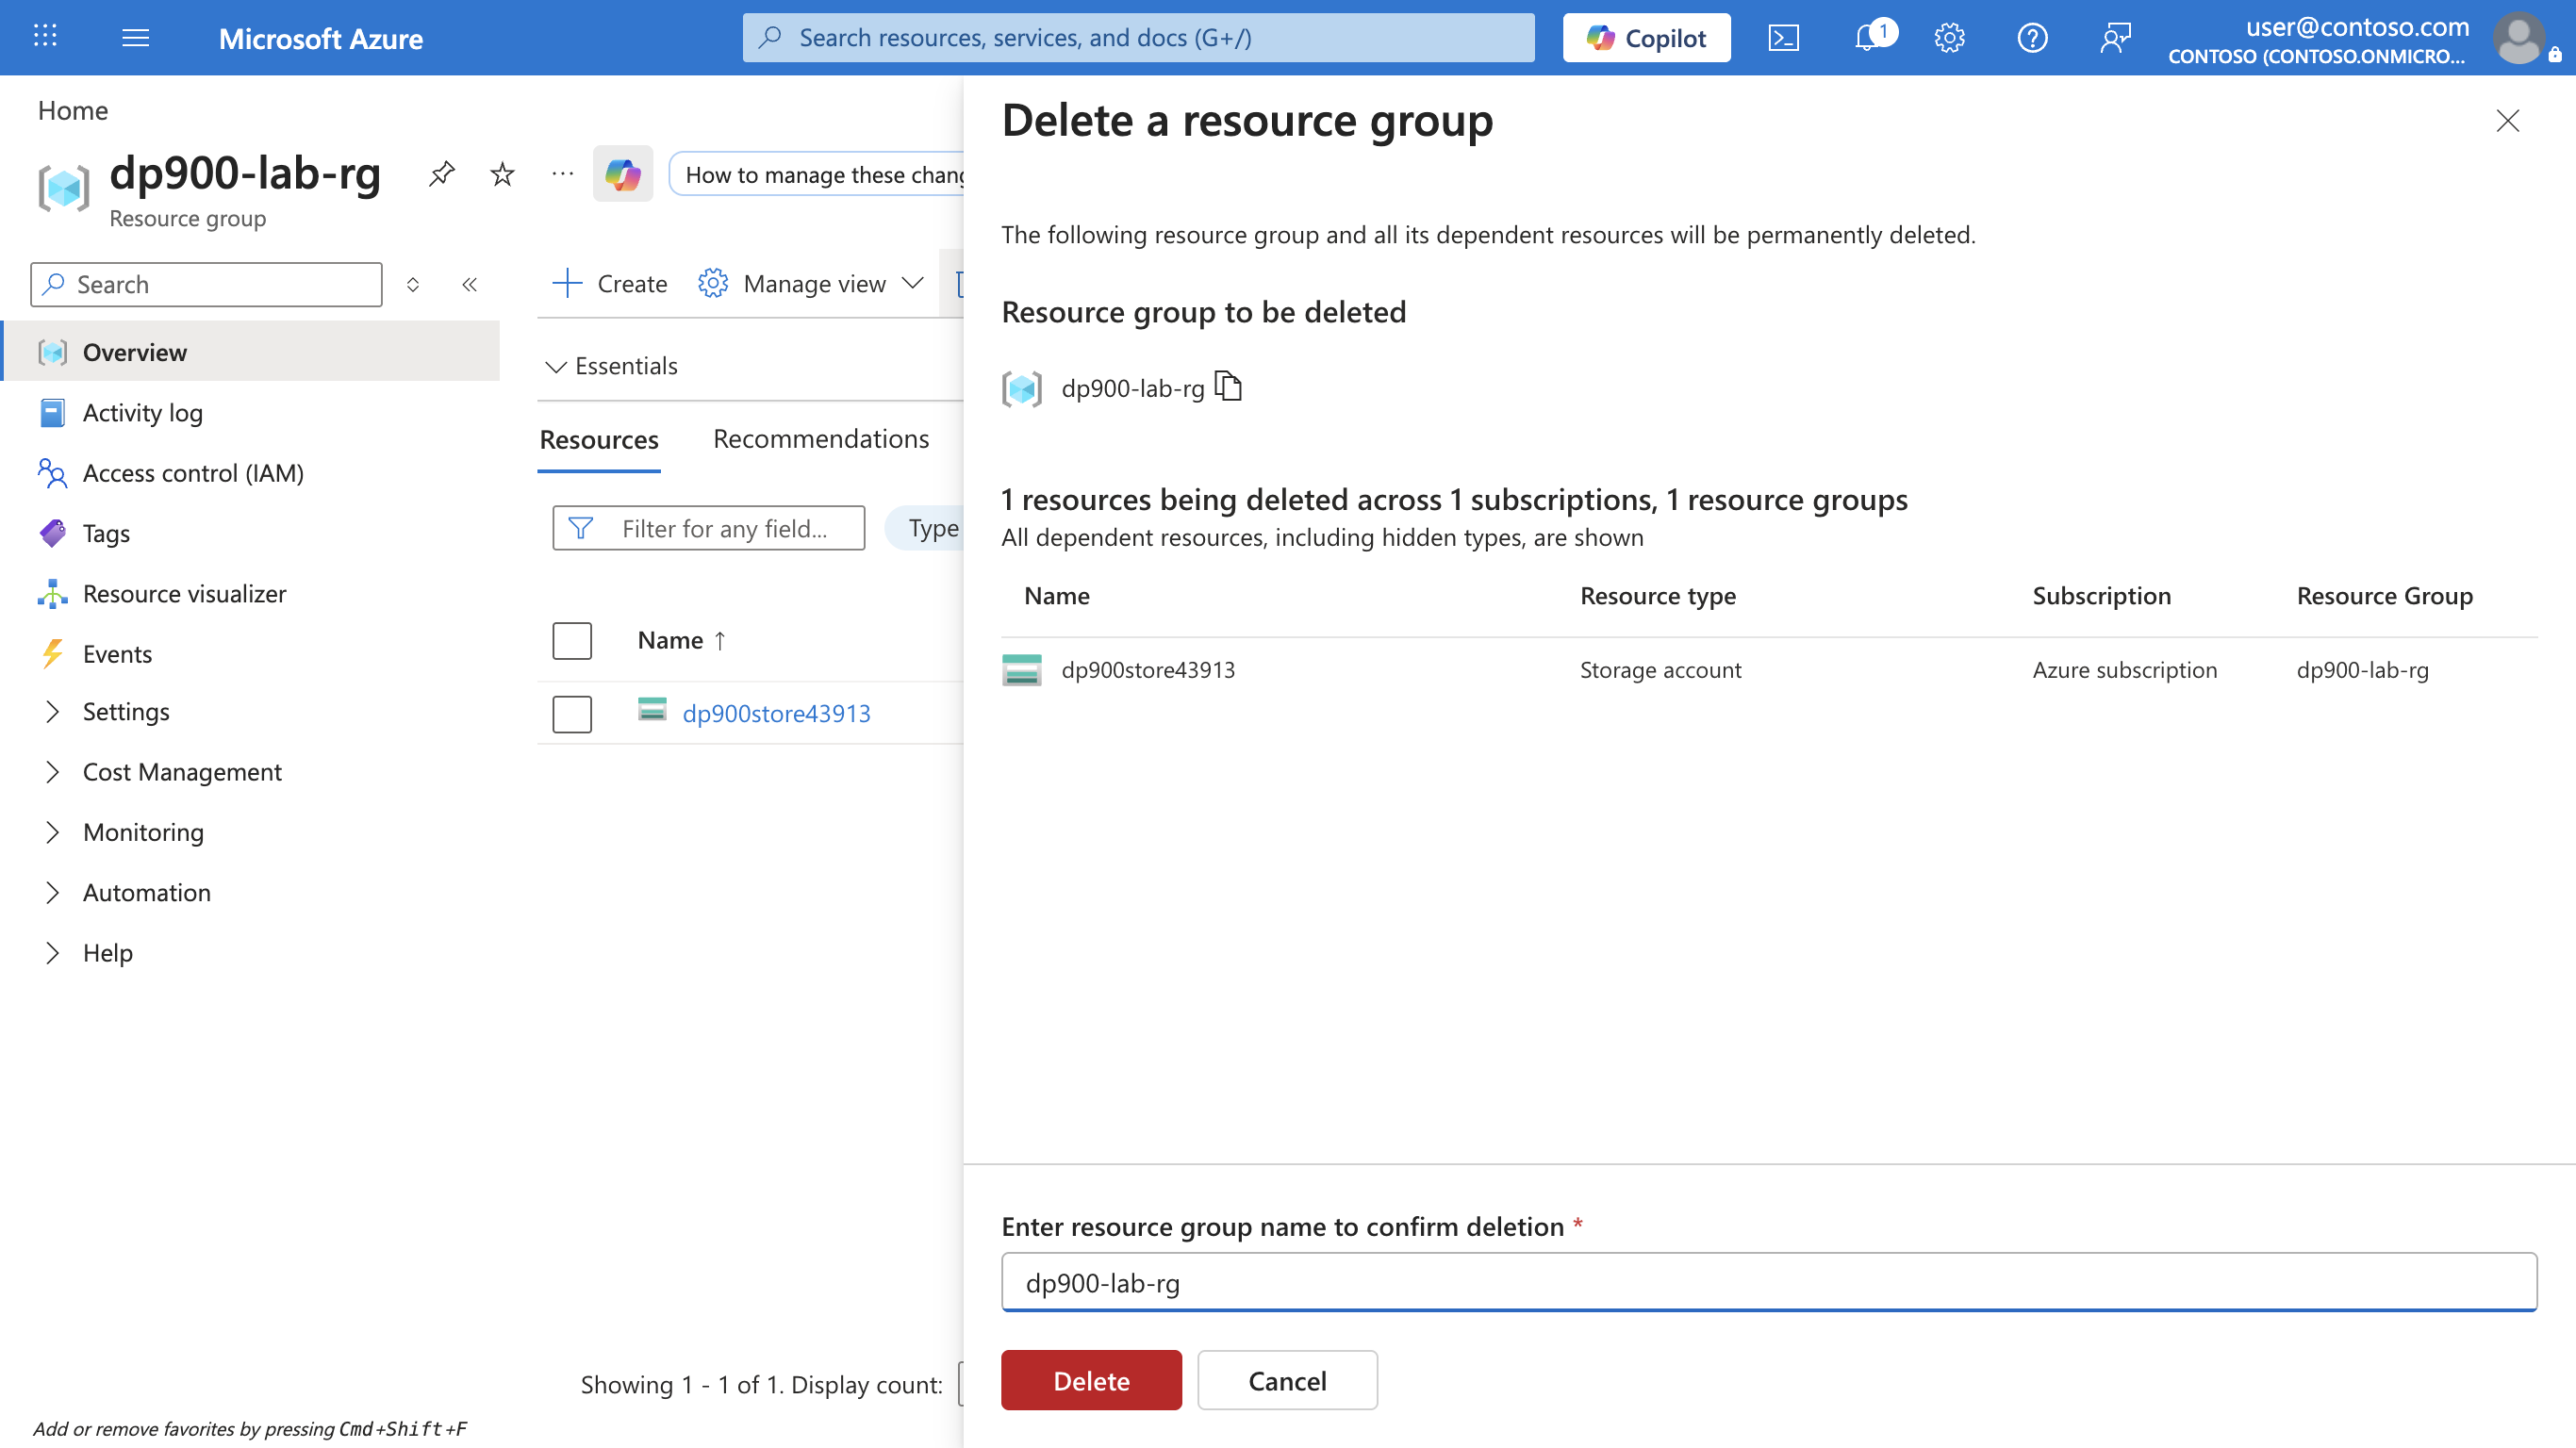Image resolution: width=2576 pixels, height=1448 pixels.
Task: Open portal settings gear
Action: [x=1949, y=38]
